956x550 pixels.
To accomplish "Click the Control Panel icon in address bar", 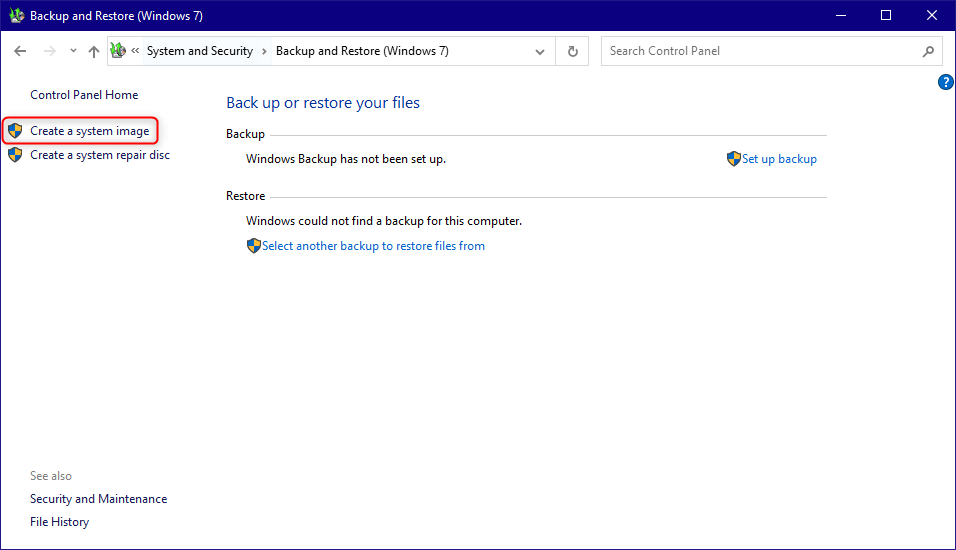I will click(118, 51).
